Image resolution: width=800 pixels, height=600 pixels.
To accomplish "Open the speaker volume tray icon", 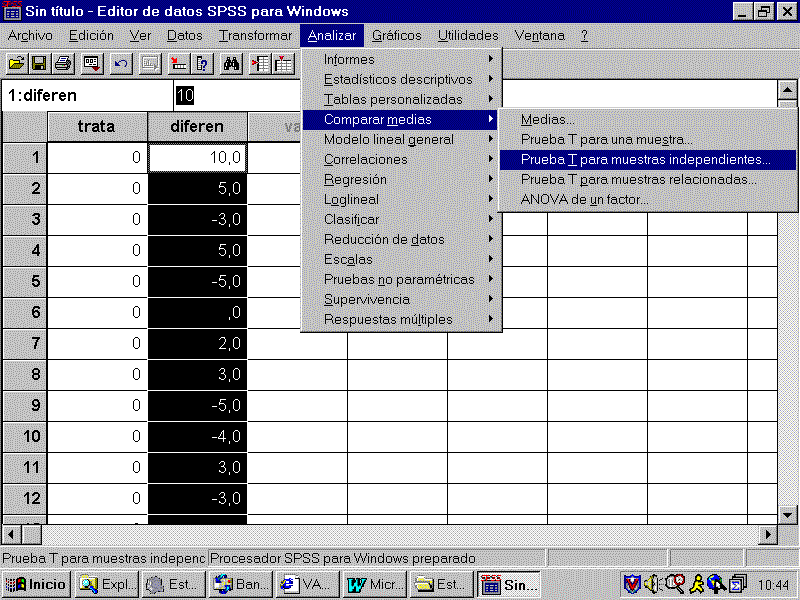I will point(653,584).
